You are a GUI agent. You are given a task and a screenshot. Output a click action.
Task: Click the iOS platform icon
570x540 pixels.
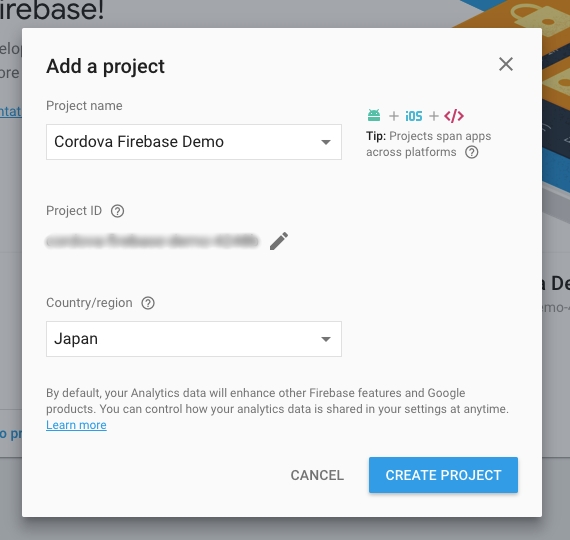point(414,116)
